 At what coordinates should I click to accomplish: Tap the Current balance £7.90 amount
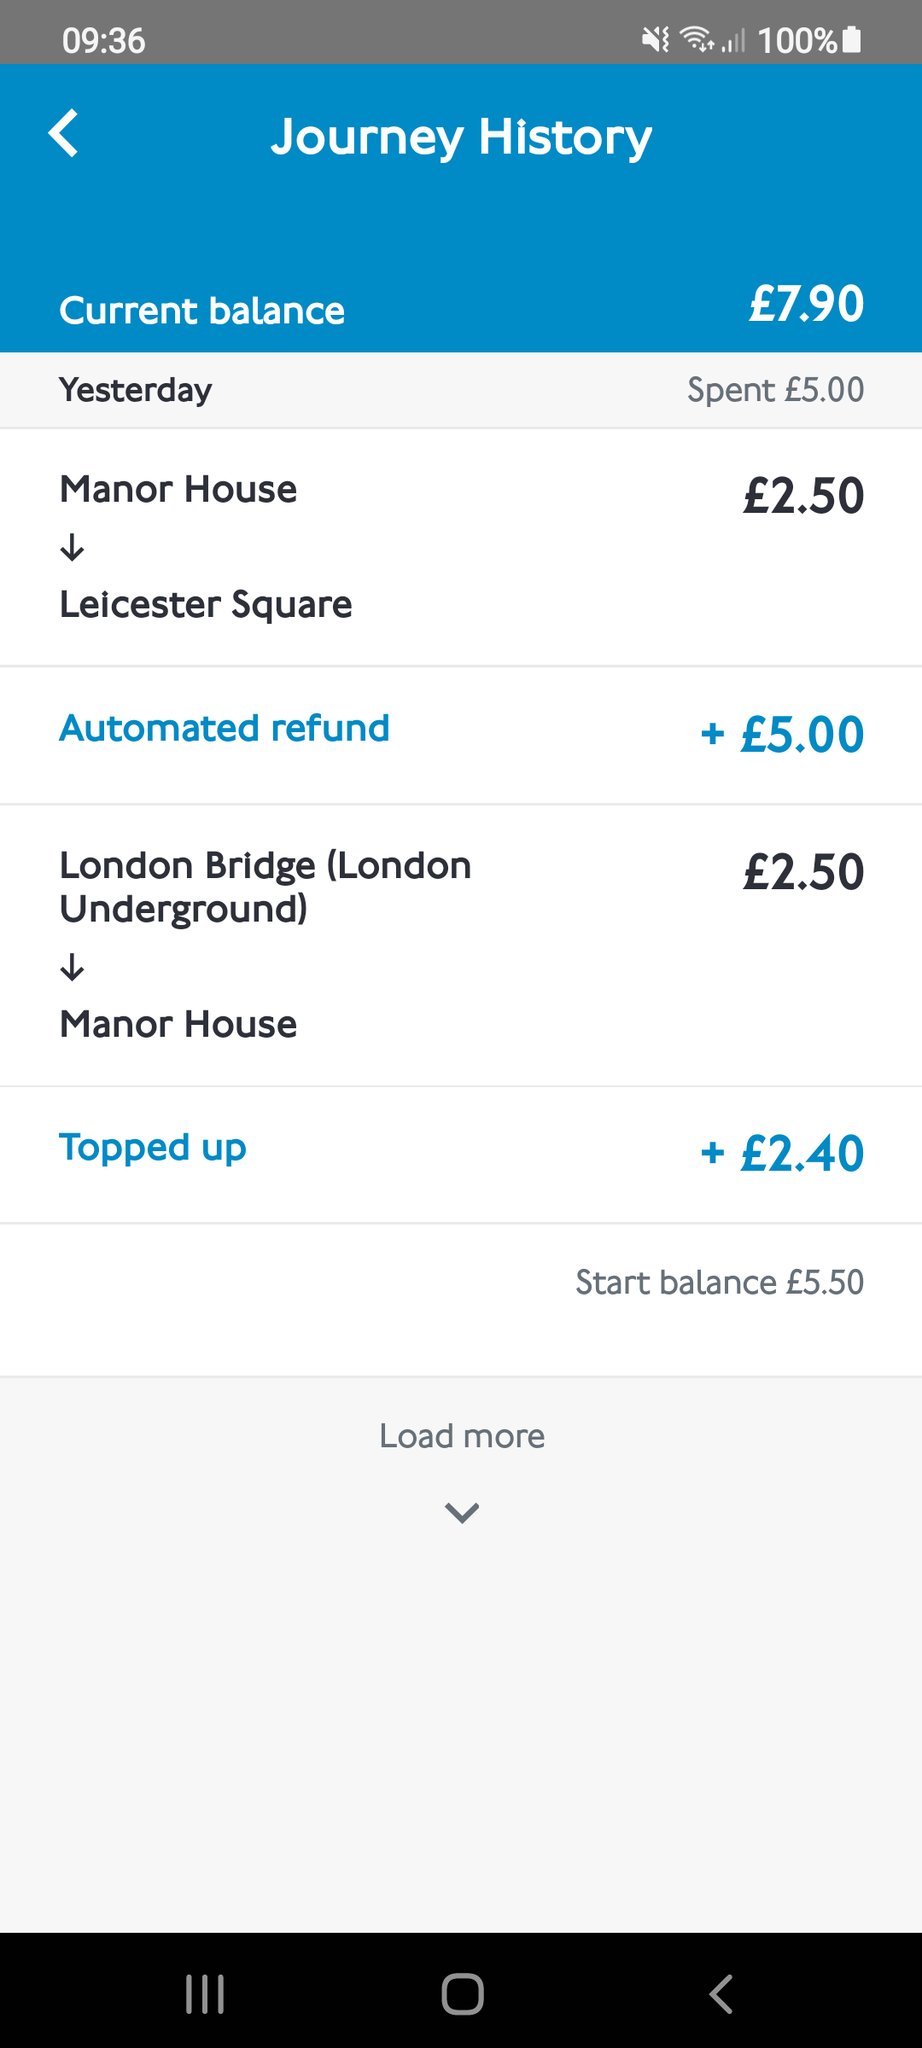click(x=806, y=304)
